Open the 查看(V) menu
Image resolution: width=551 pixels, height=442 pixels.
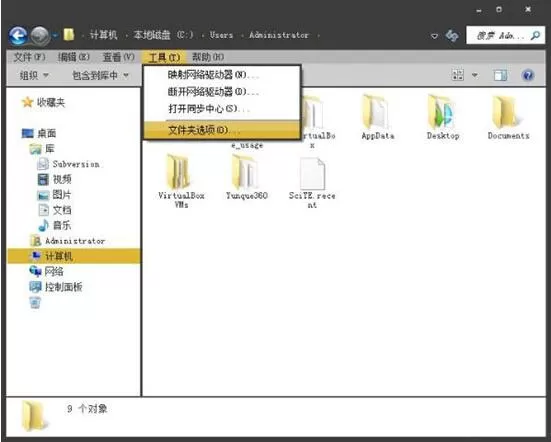click(118, 57)
